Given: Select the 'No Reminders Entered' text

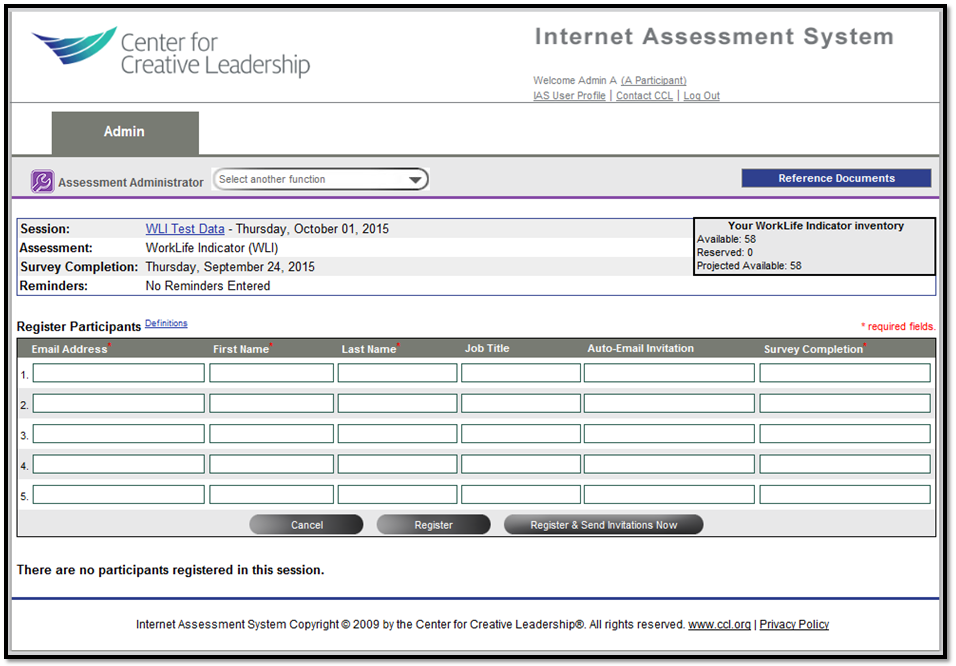Looking at the screenshot, I should 207,285.
